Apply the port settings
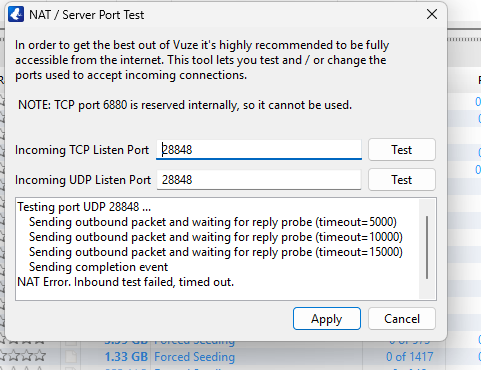 point(327,319)
